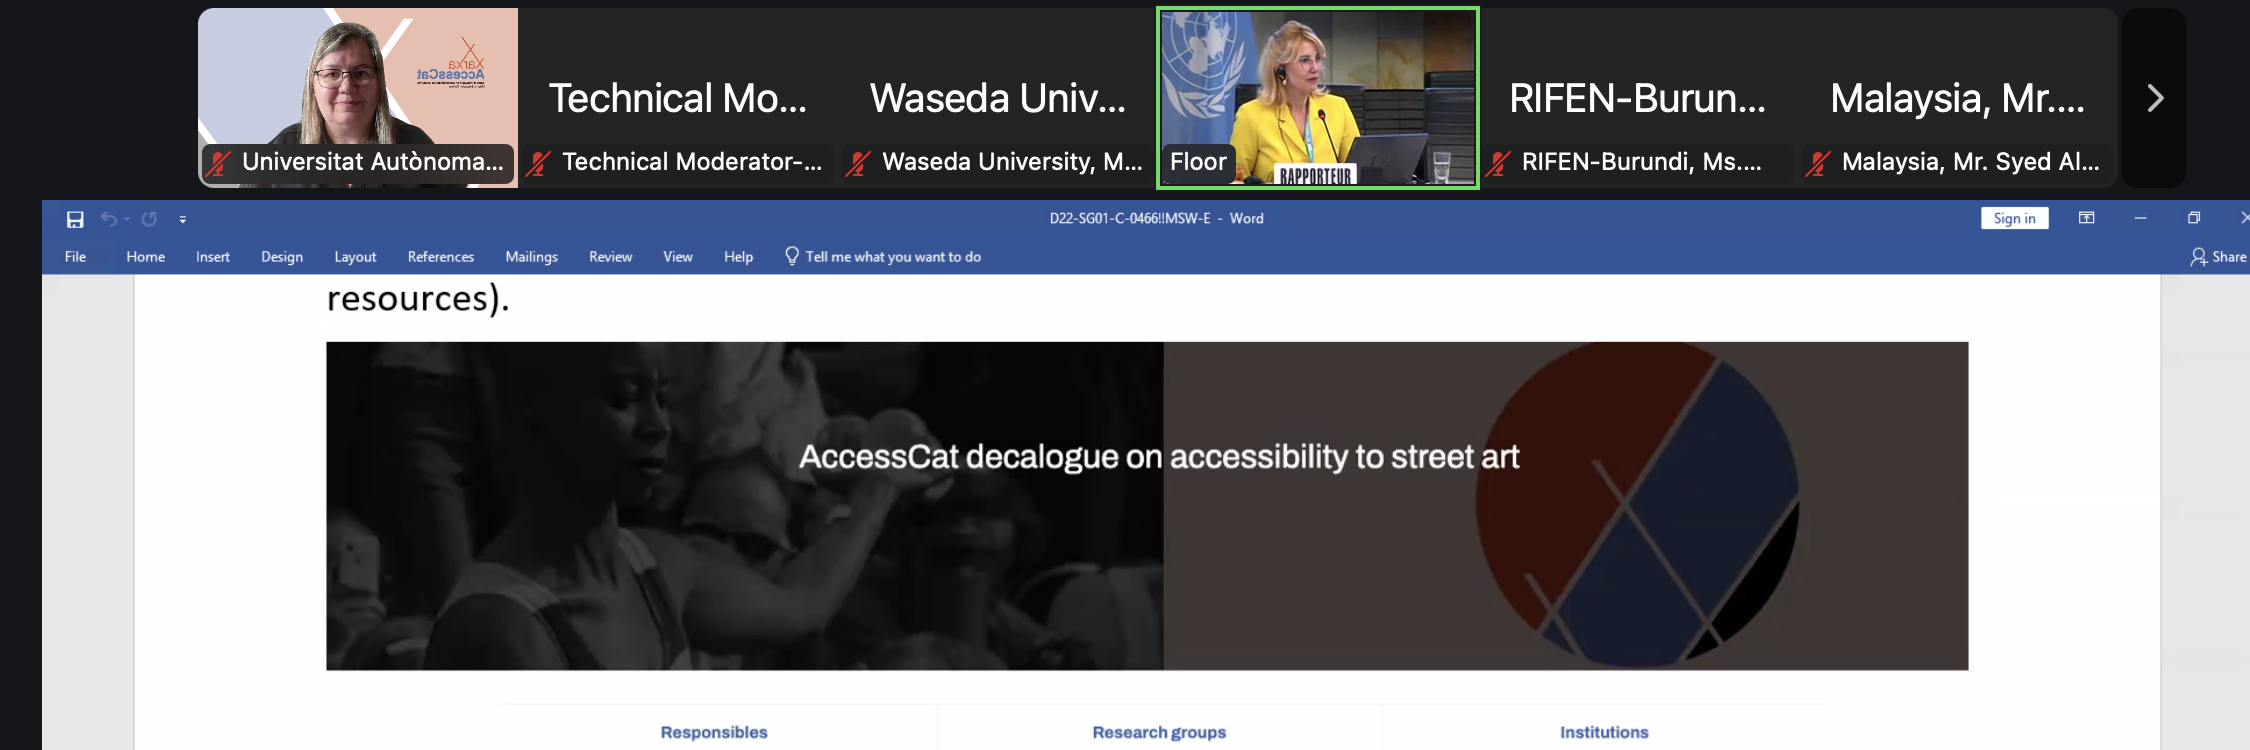Click the lightbulb Tell me icon
Screen dimensions: 2250x750
[x=792, y=256]
